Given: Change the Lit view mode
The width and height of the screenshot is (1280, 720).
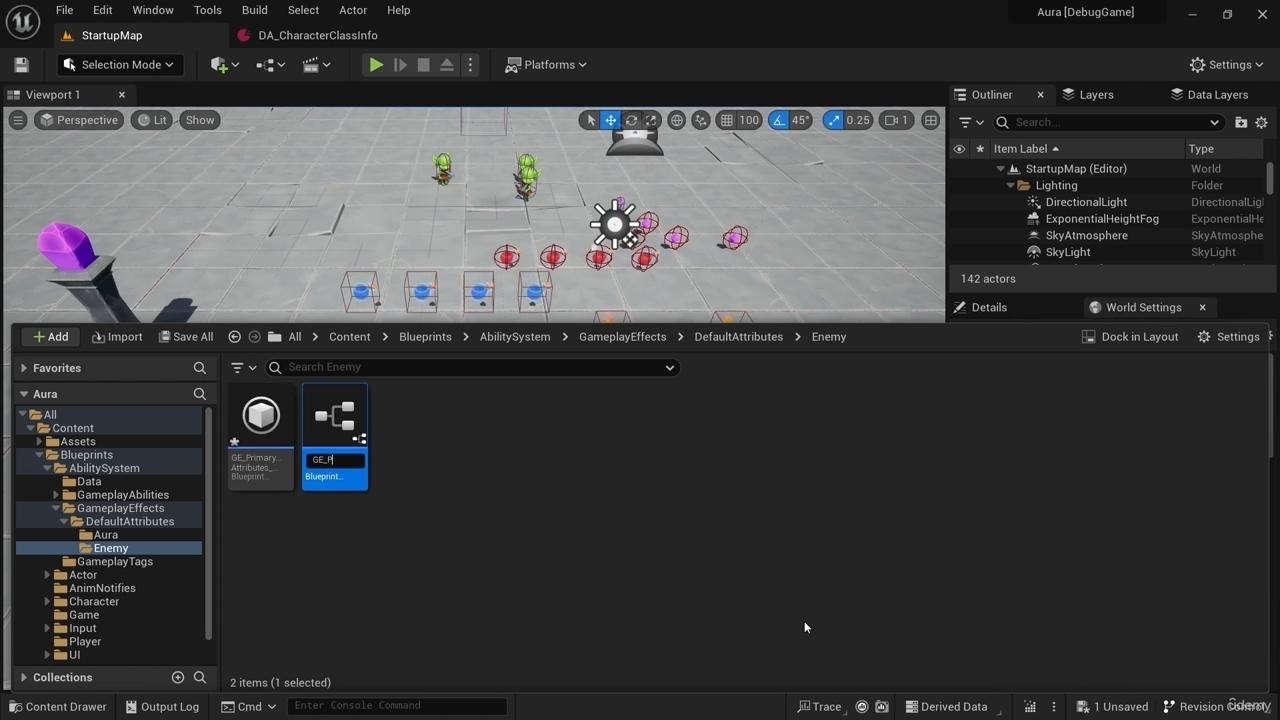Looking at the screenshot, I should 152,120.
